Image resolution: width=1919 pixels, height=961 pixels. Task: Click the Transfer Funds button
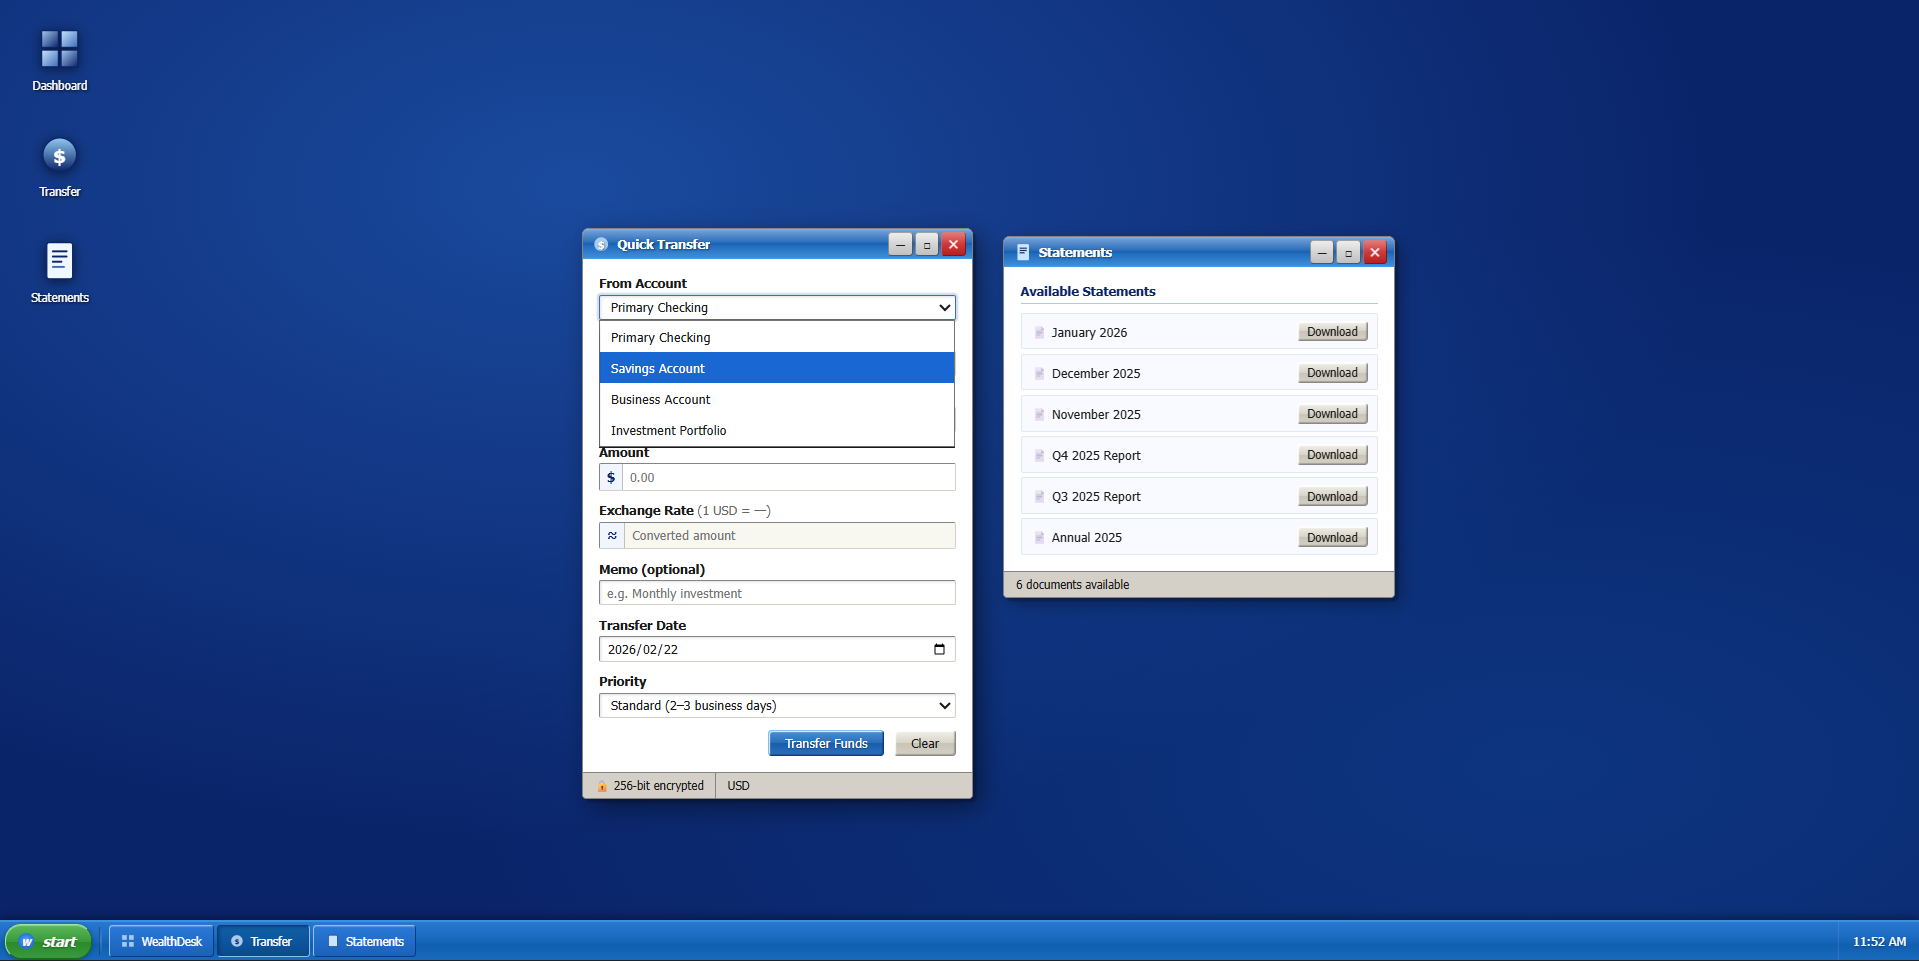point(825,743)
